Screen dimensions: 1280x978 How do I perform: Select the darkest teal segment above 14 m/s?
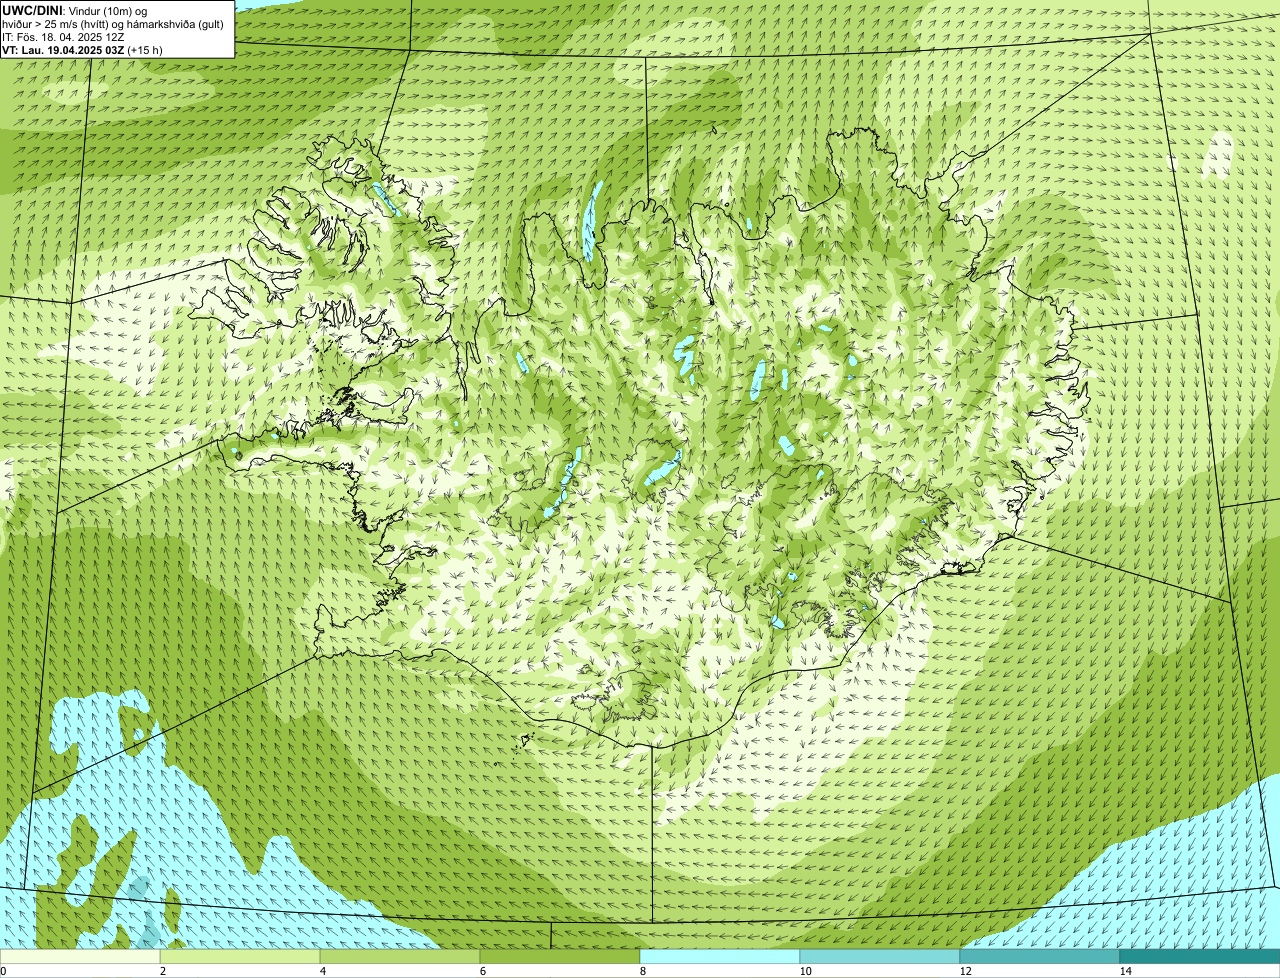(x=1200, y=956)
